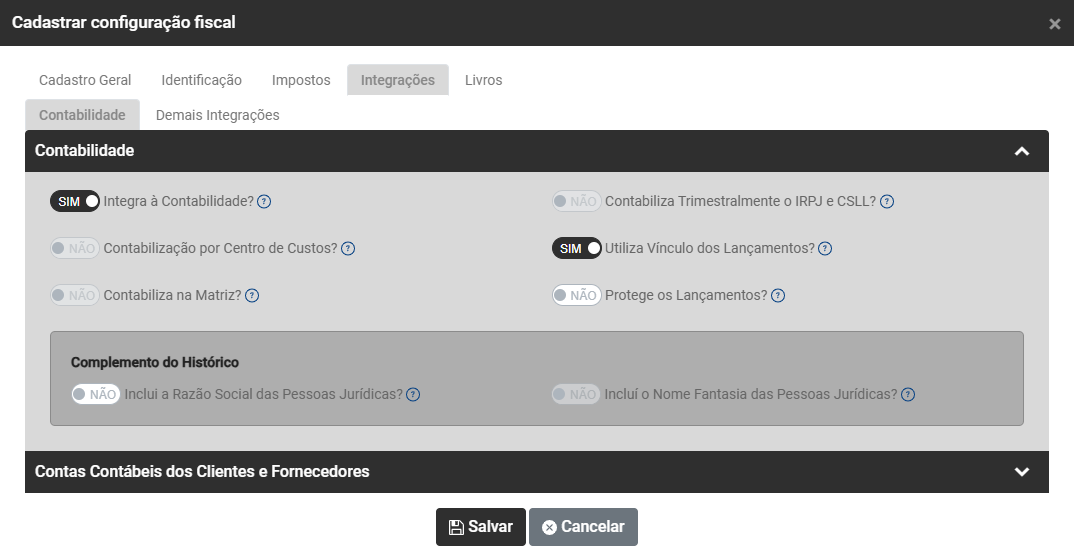Click help icon beside Protege os Lançamentos
This screenshot has height=552, width=1074.
[778, 295]
